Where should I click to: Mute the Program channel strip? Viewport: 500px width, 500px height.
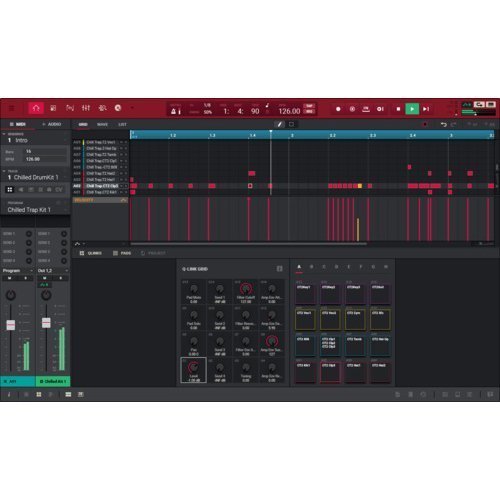tap(9, 278)
